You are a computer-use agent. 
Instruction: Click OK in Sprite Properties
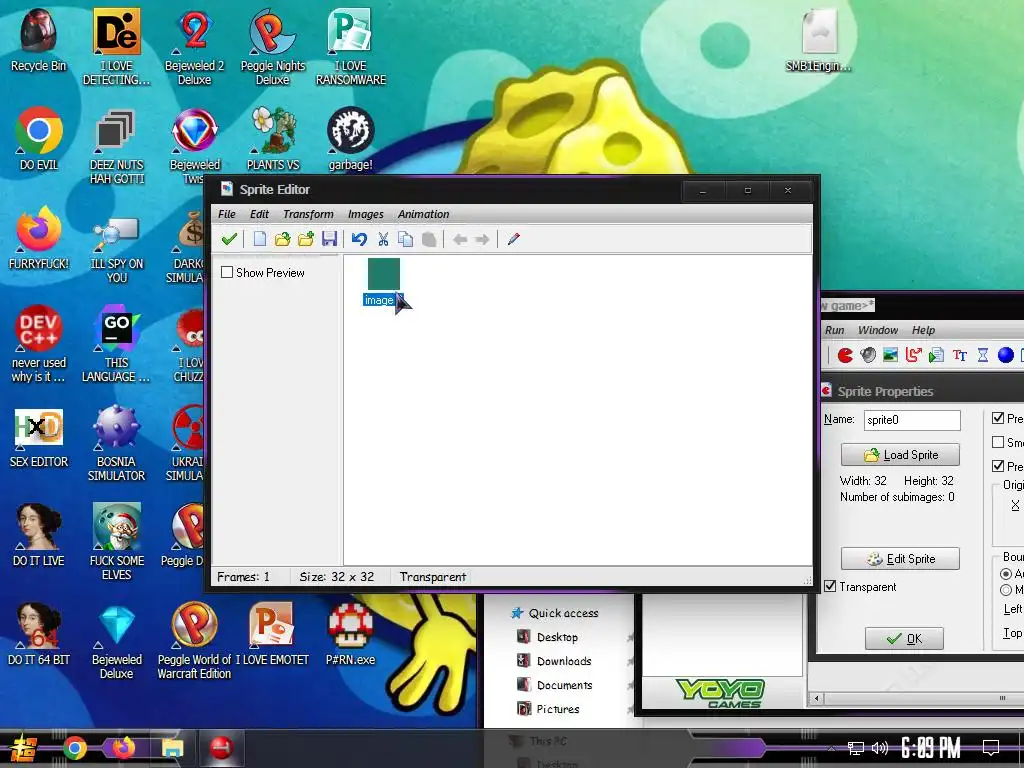(904, 638)
